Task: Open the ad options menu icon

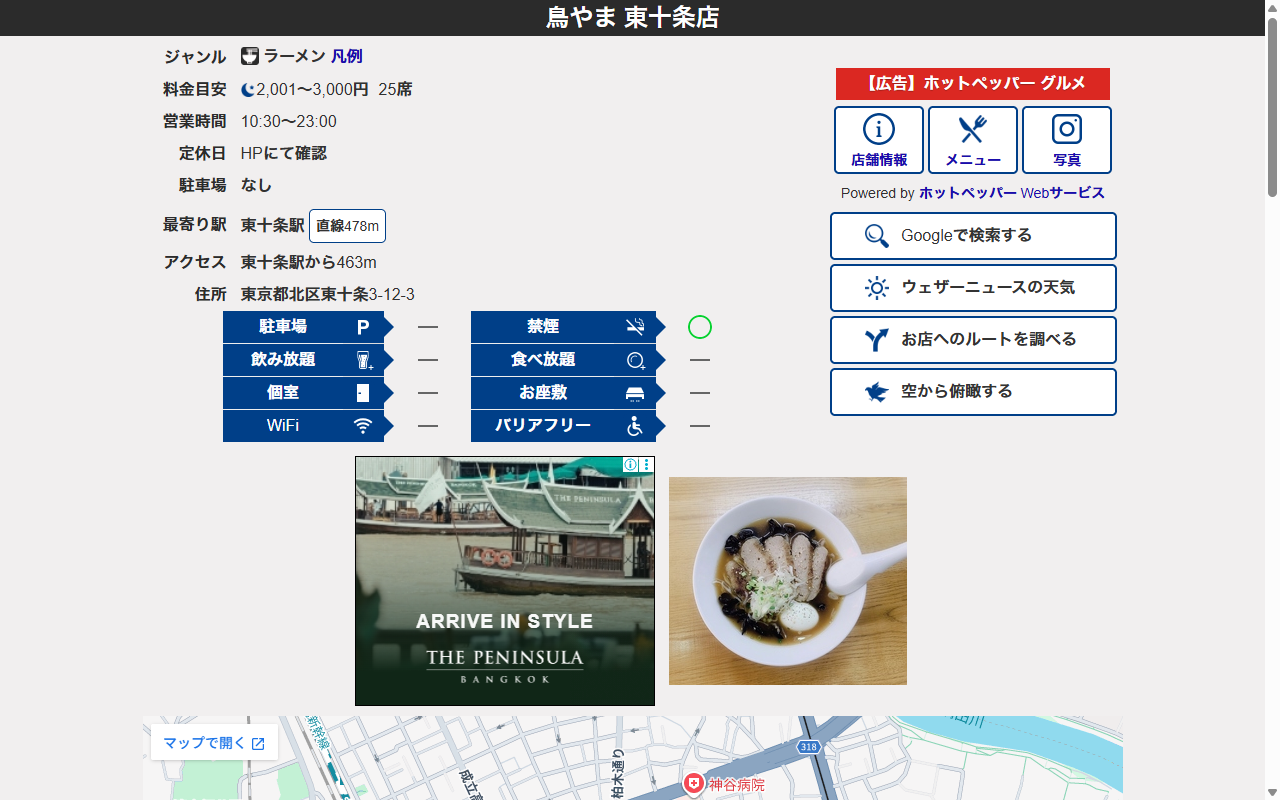Action: point(647,465)
